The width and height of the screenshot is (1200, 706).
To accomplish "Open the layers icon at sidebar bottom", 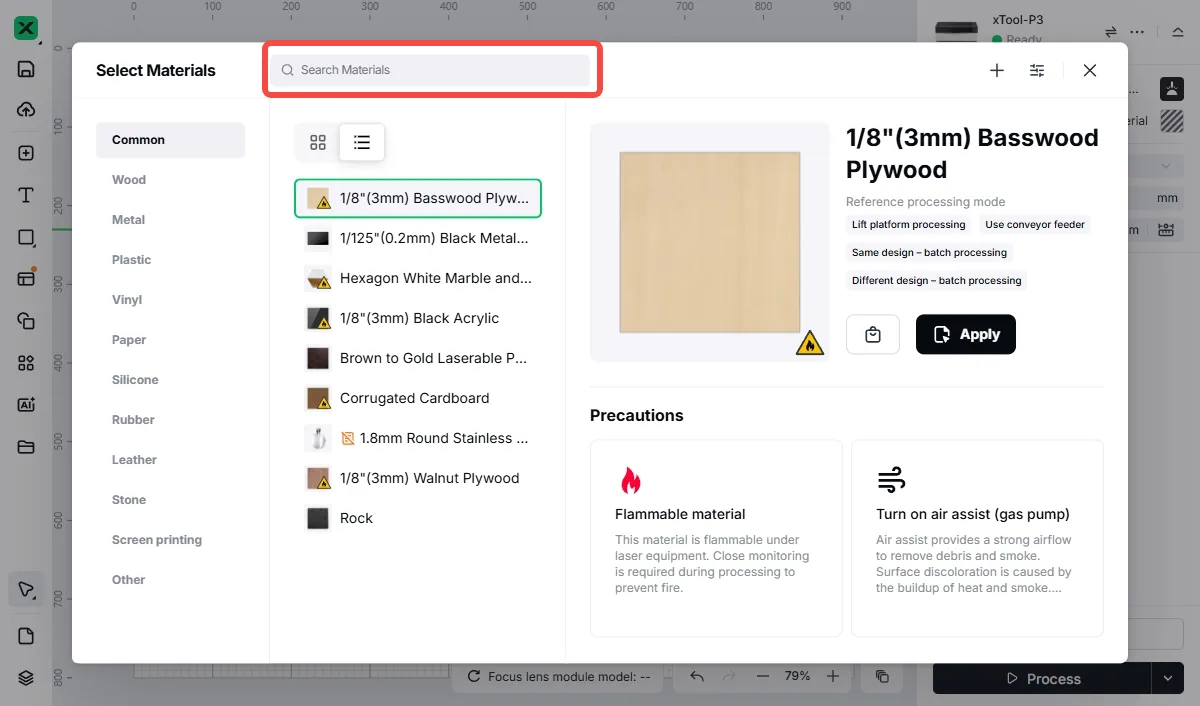I will [x=26, y=677].
